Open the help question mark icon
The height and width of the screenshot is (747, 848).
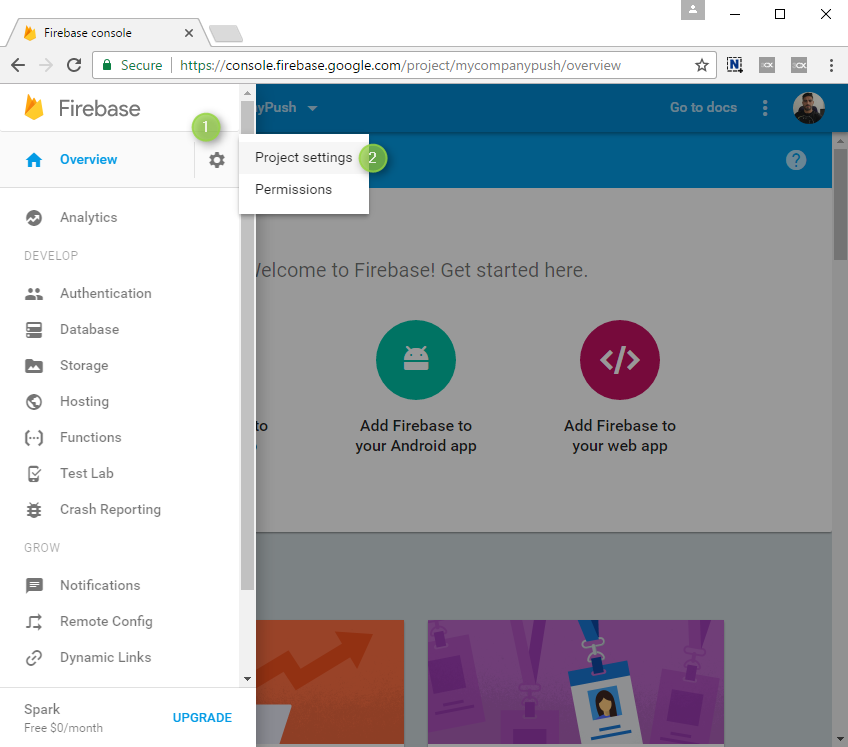[x=796, y=160]
